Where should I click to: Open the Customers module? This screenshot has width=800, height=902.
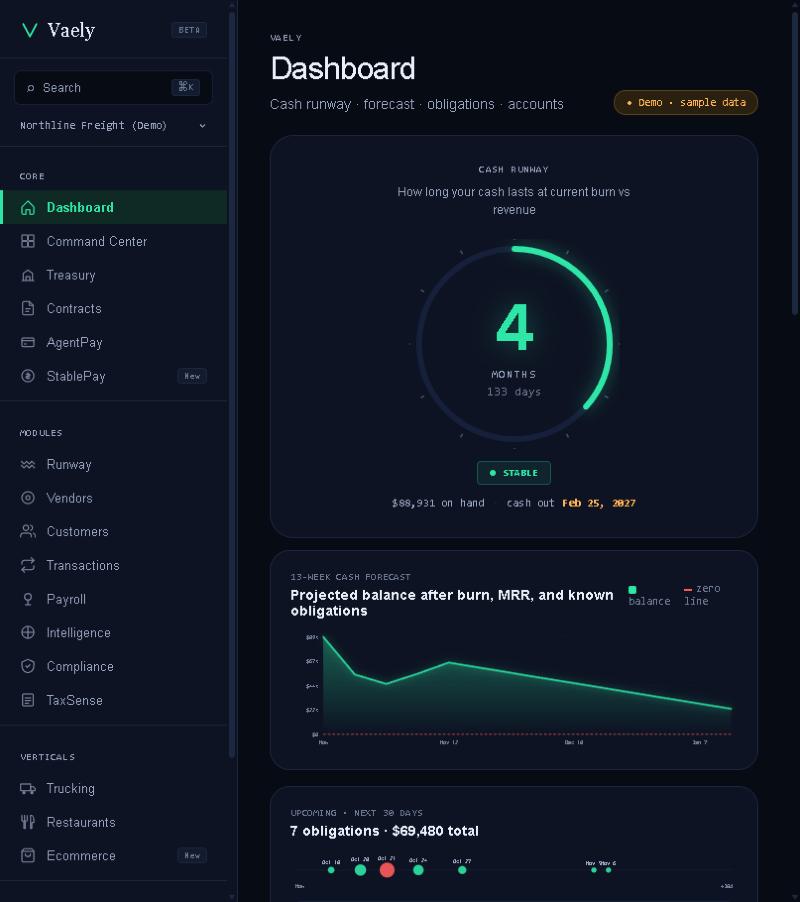114,532
